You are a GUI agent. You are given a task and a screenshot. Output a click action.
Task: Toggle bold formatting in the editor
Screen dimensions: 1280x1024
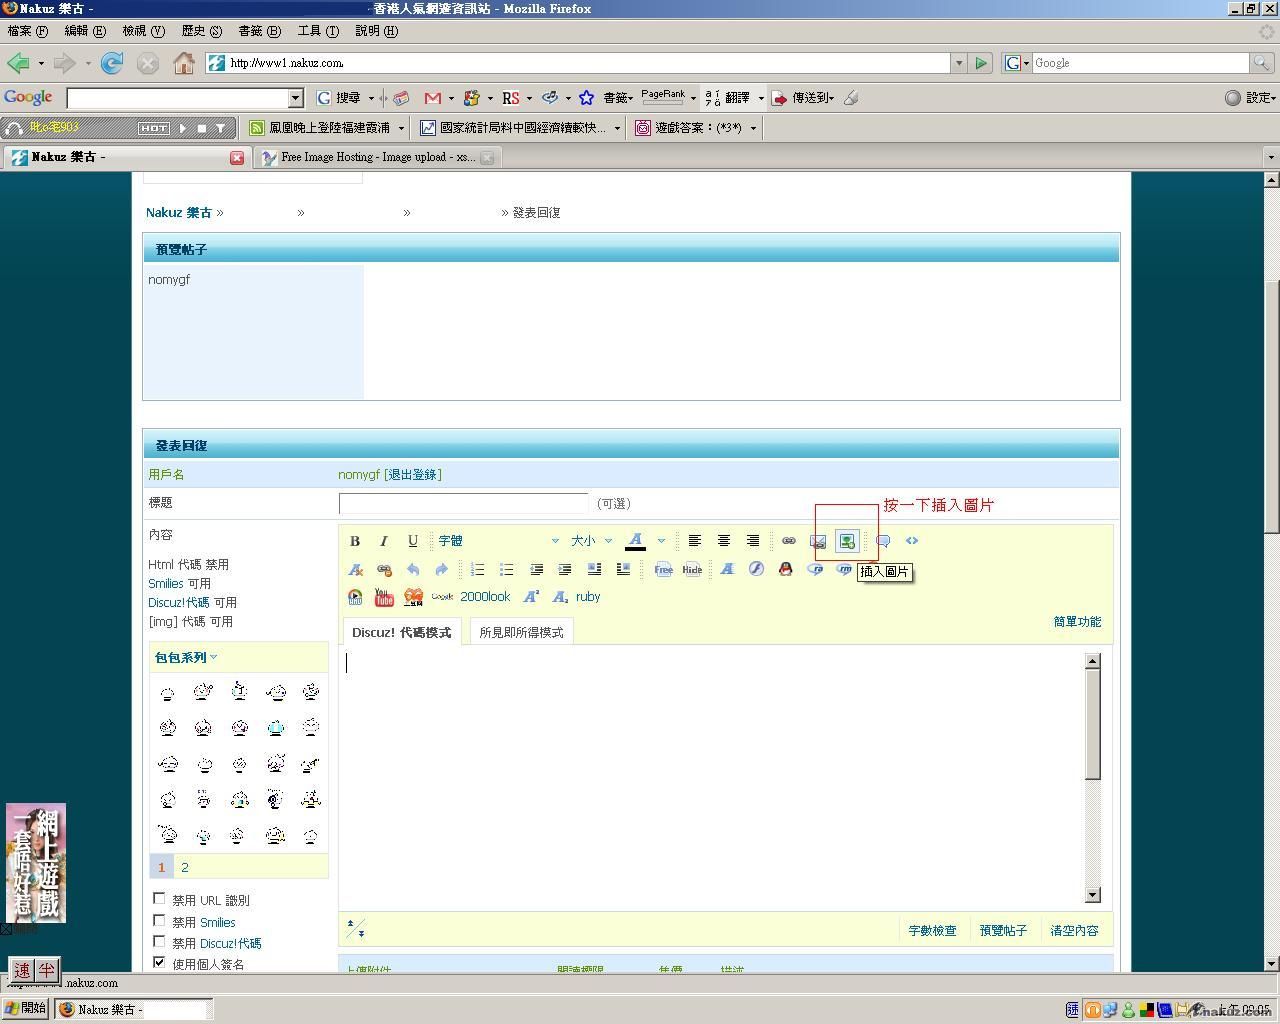coord(355,541)
